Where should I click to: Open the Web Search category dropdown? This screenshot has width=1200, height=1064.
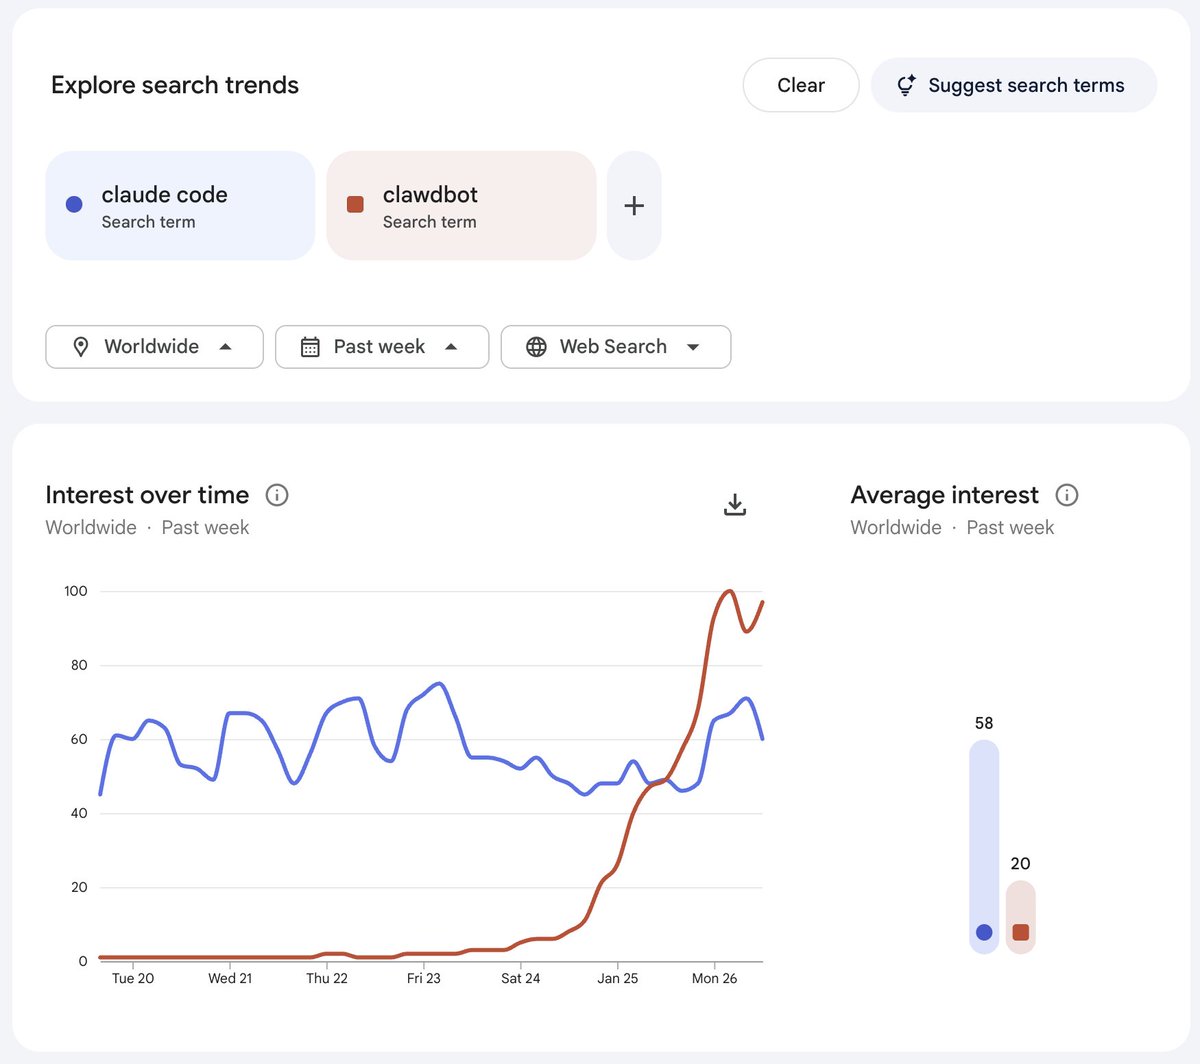616,346
